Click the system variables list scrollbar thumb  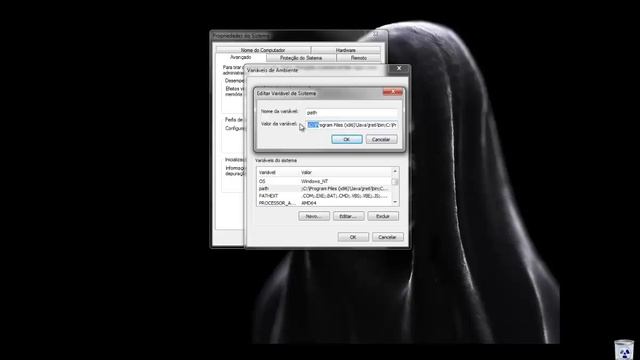tap(395, 181)
